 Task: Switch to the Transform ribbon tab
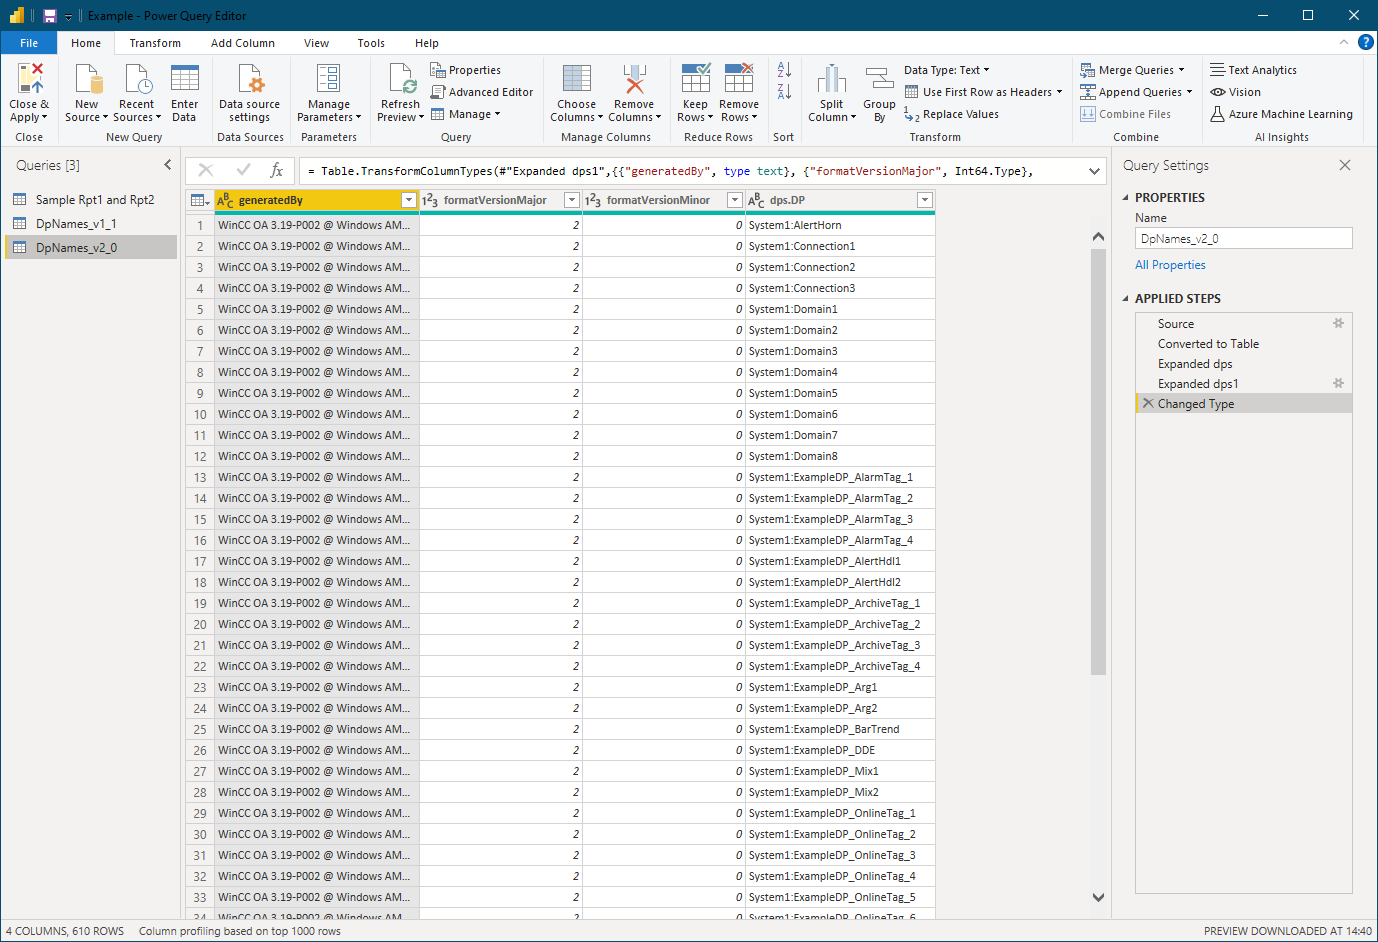tap(155, 43)
